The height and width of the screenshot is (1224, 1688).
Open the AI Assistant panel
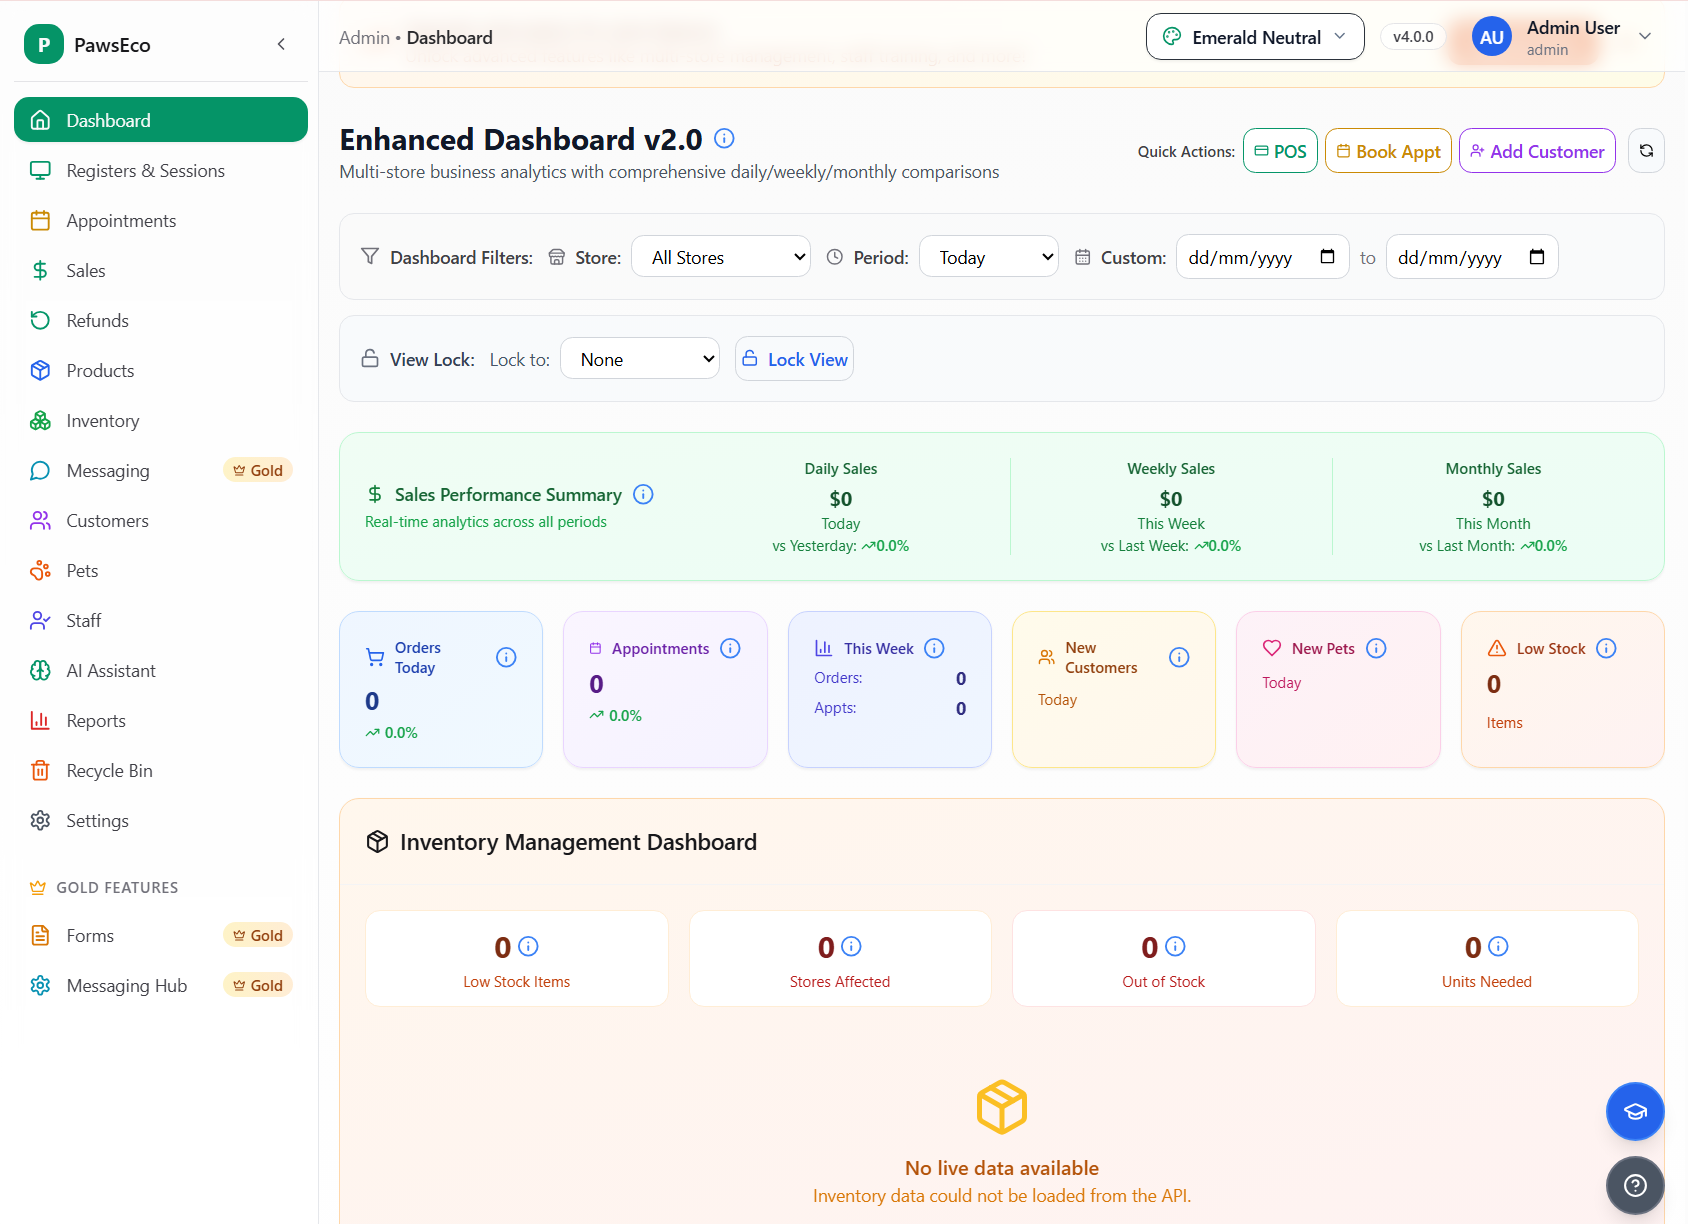click(110, 670)
